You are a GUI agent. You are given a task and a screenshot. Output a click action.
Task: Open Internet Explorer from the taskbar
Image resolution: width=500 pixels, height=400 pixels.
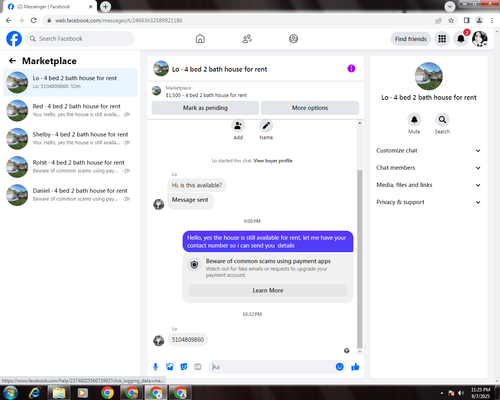tap(34, 393)
